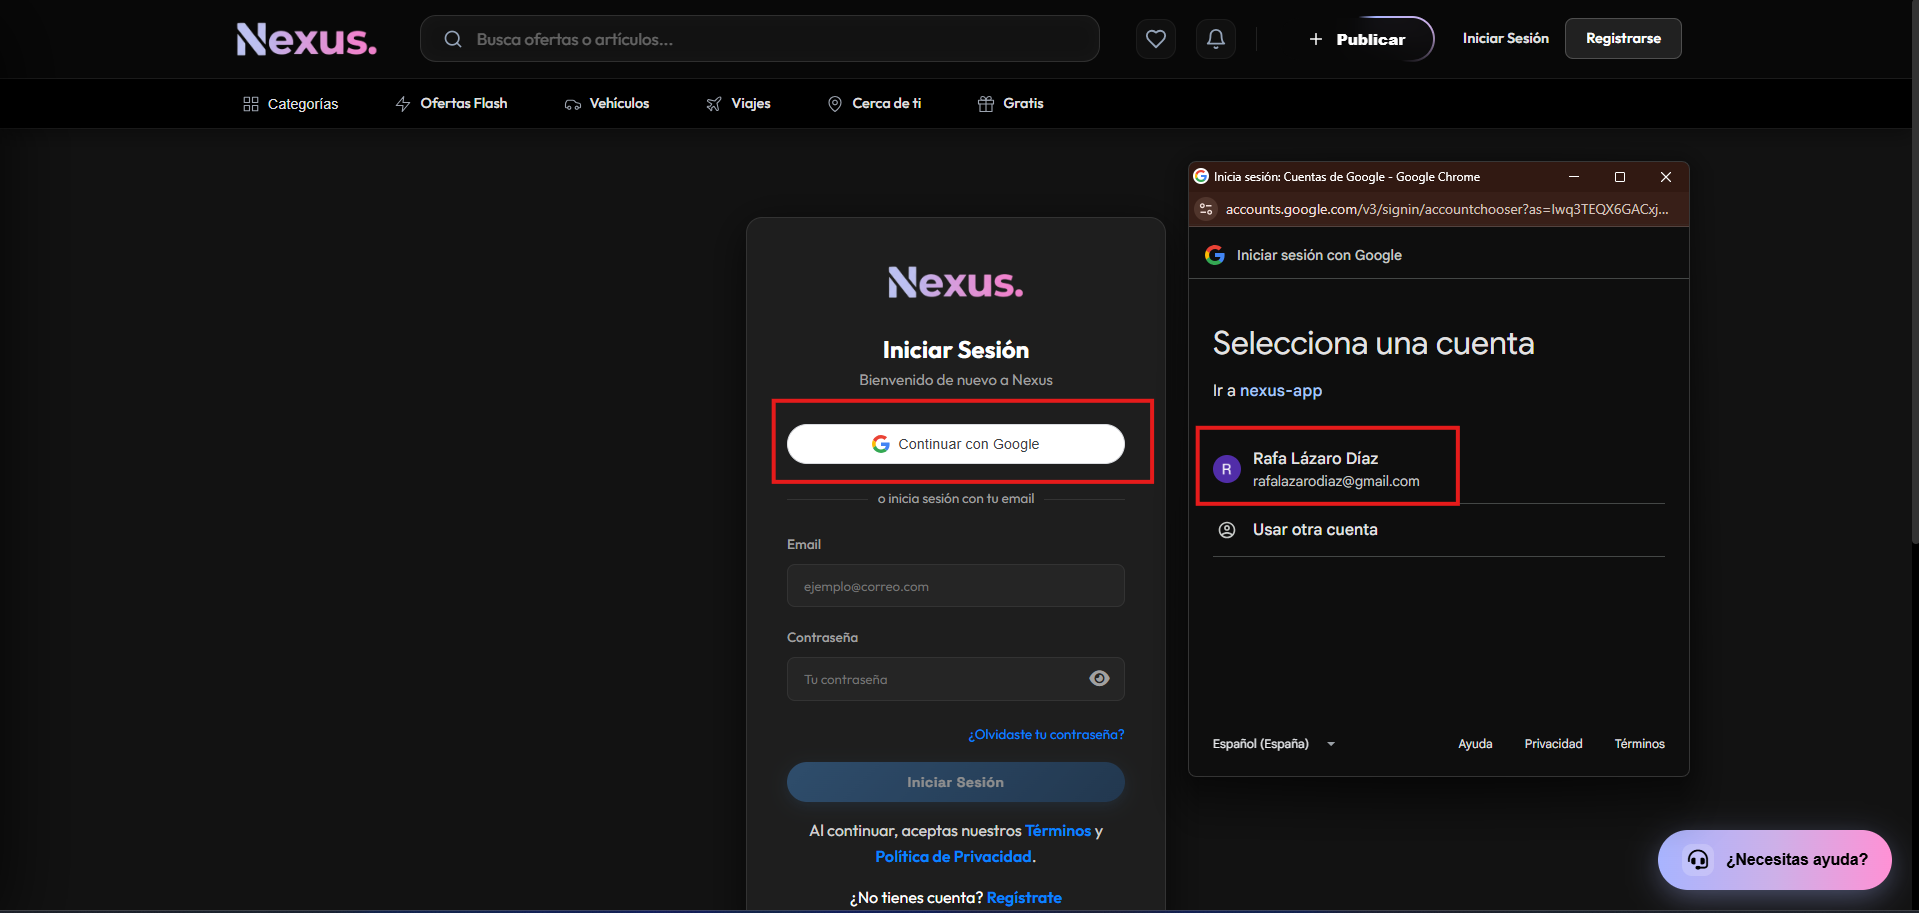This screenshot has width=1919, height=913.
Task: Click the Usar otra cuenta person icon
Action: (x=1227, y=530)
